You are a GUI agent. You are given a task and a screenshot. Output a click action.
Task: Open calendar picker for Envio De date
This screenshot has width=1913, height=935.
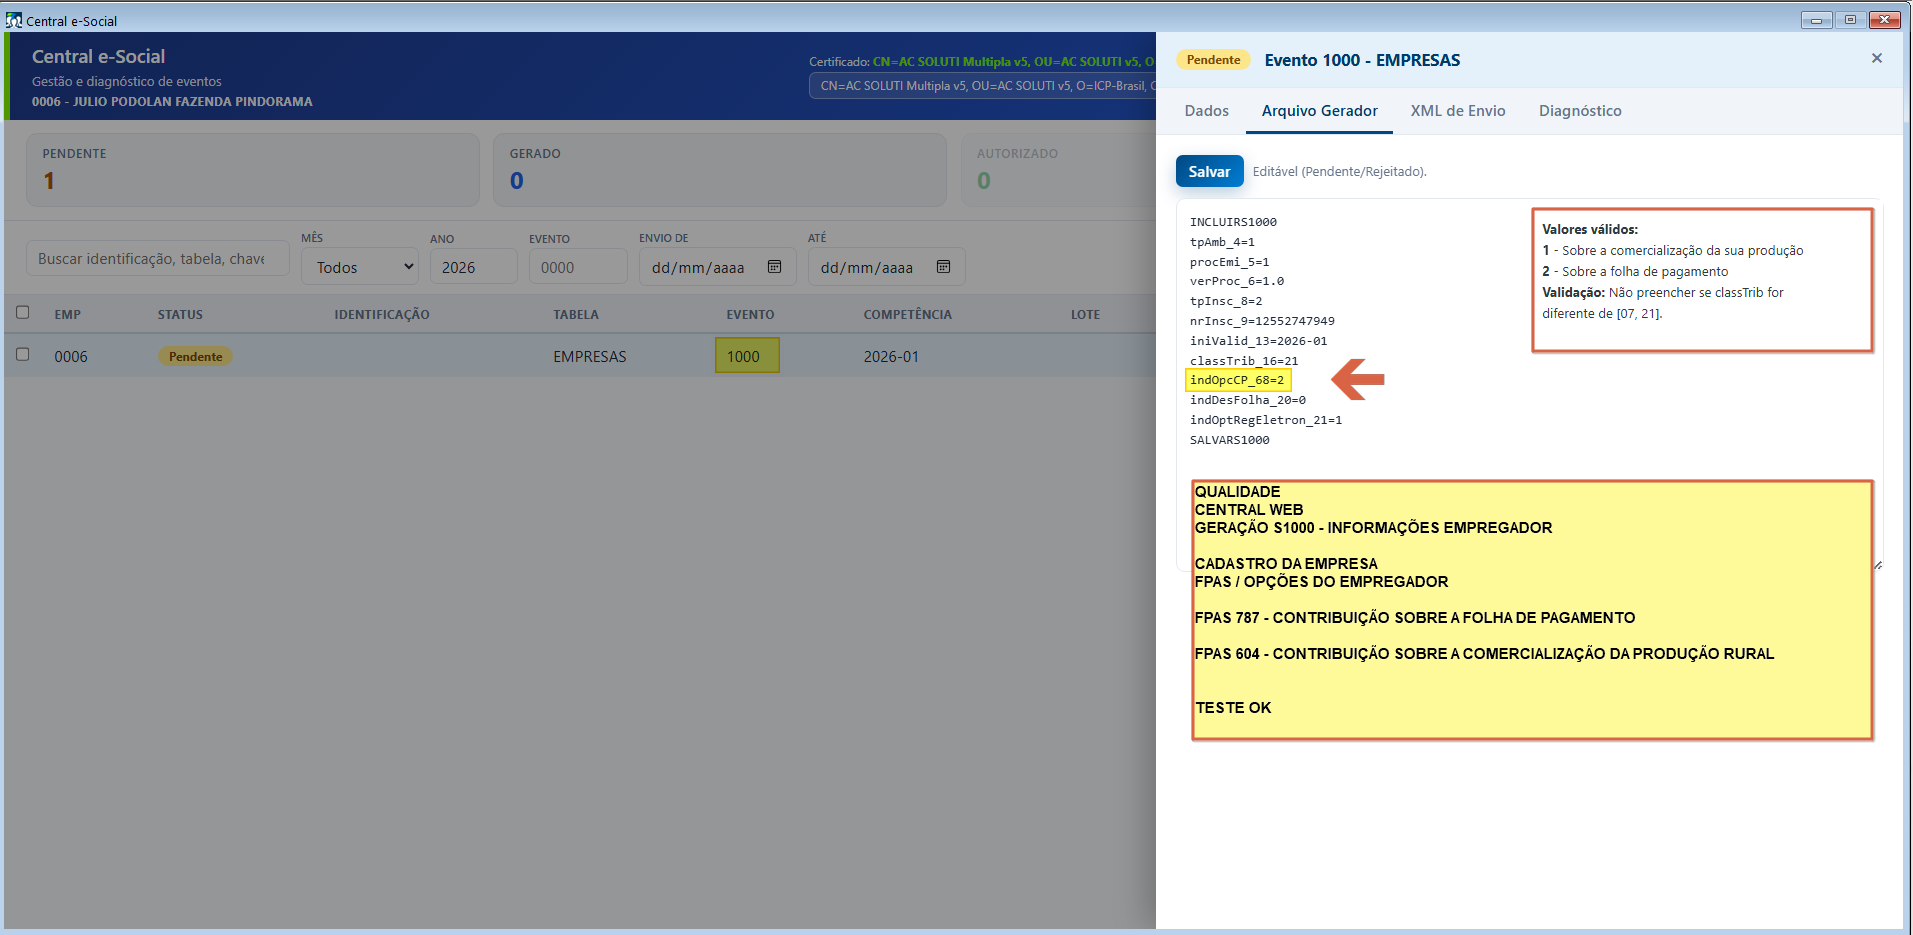click(774, 267)
